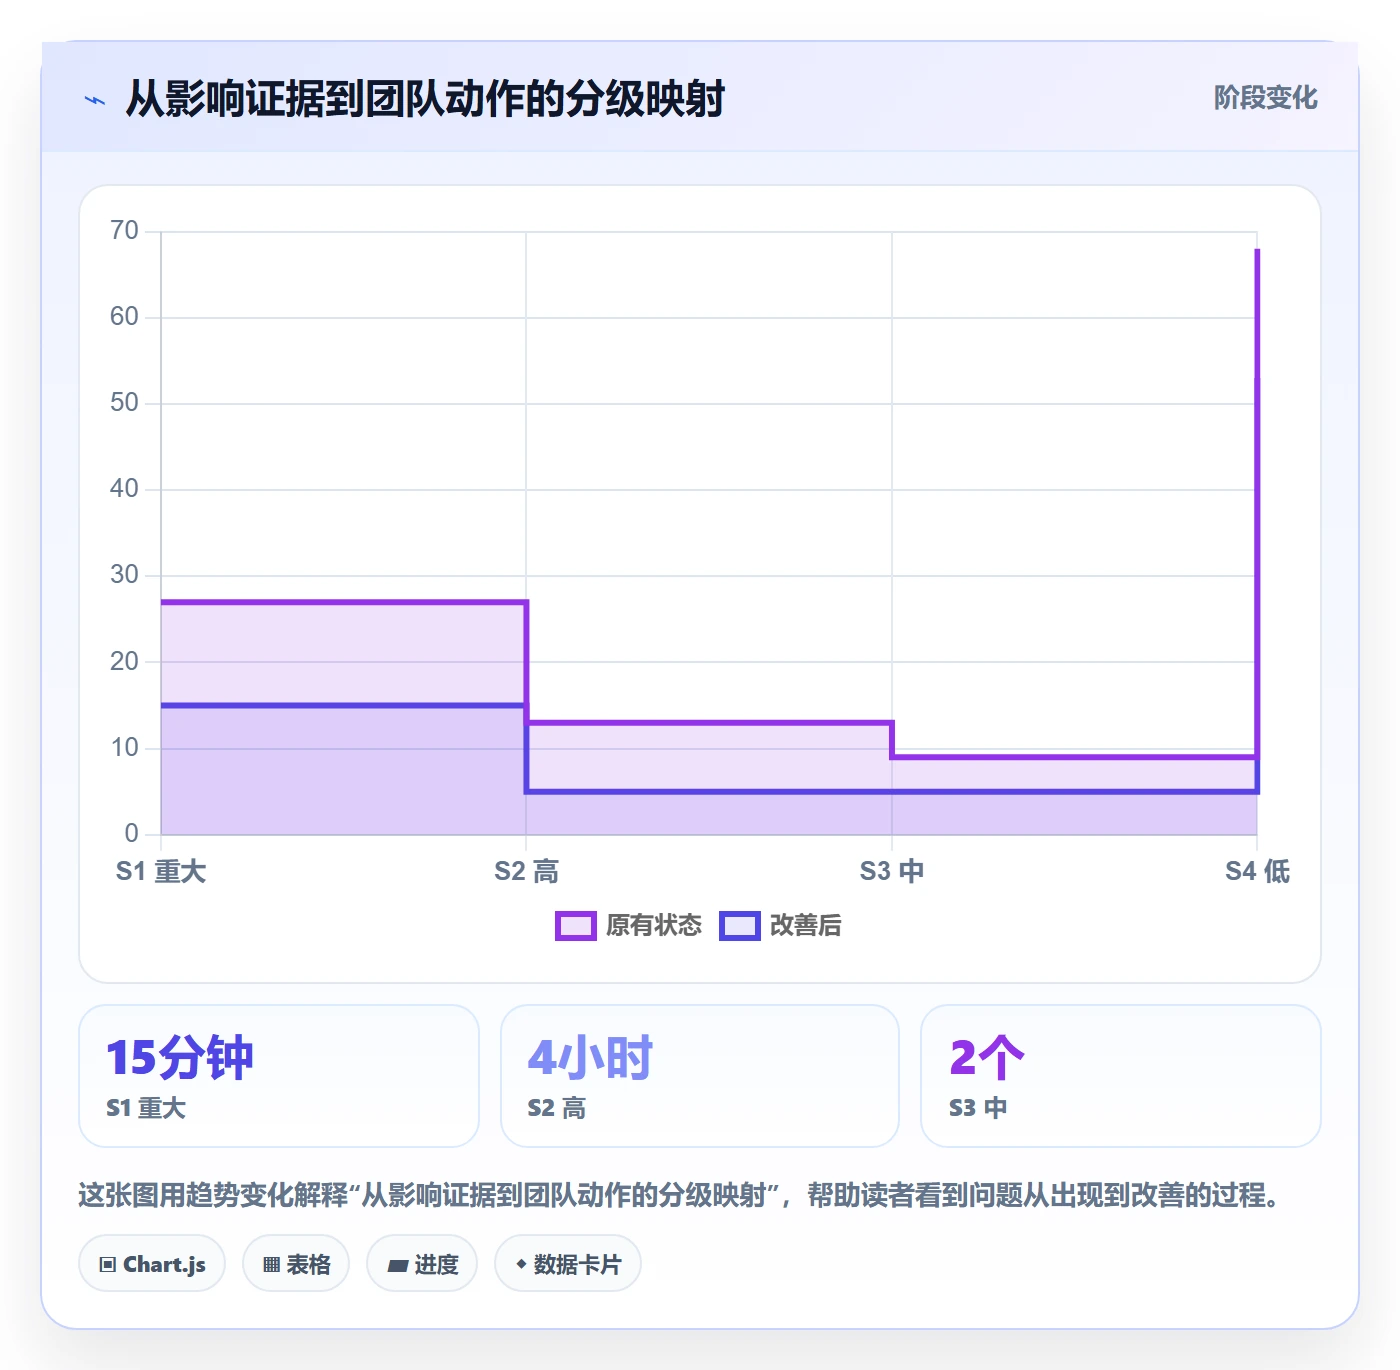The height and width of the screenshot is (1370, 1400).
Task: Click the 阶段变化 label in the header
Action: coord(1265,98)
